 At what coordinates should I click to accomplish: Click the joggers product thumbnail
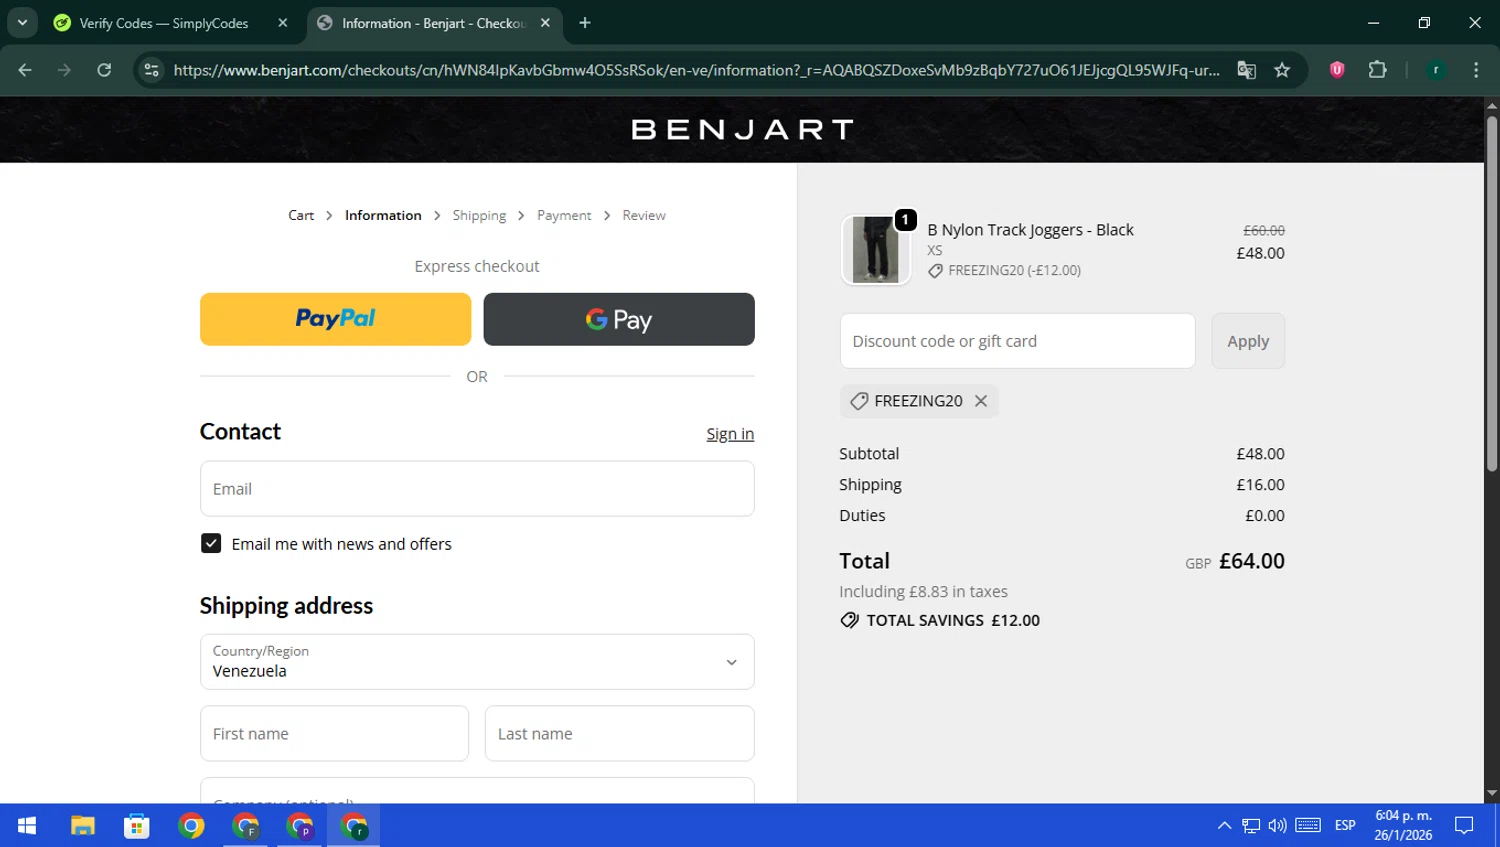click(x=875, y=250)
